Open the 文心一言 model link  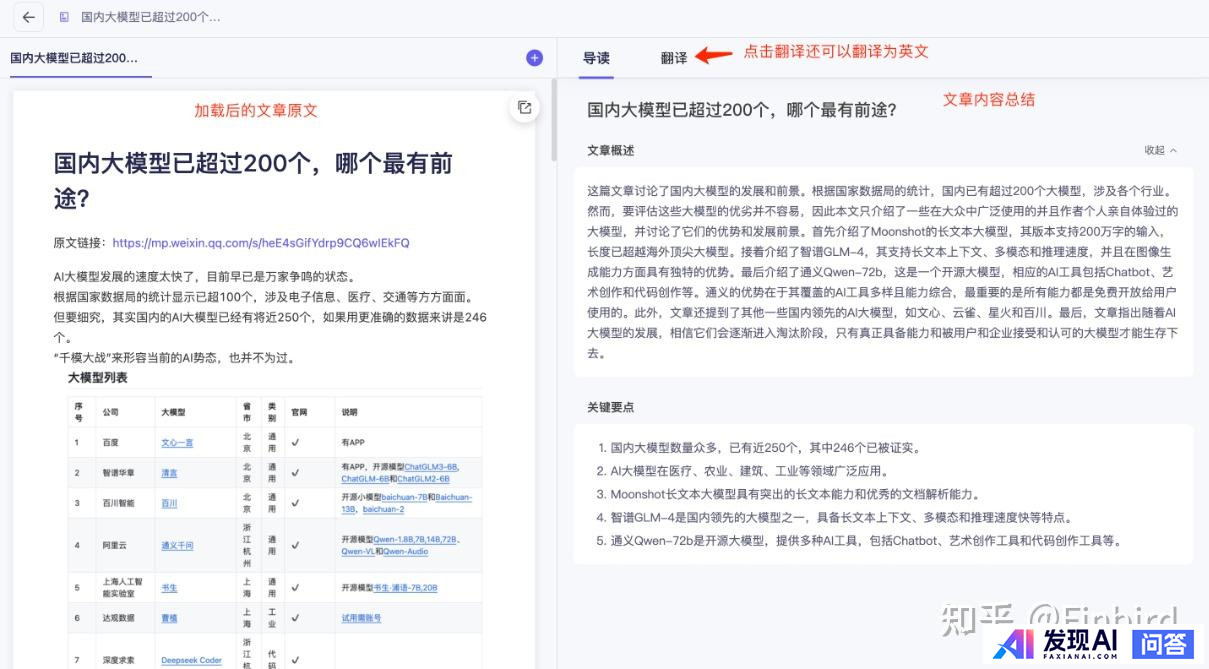(x=177, y=442)
